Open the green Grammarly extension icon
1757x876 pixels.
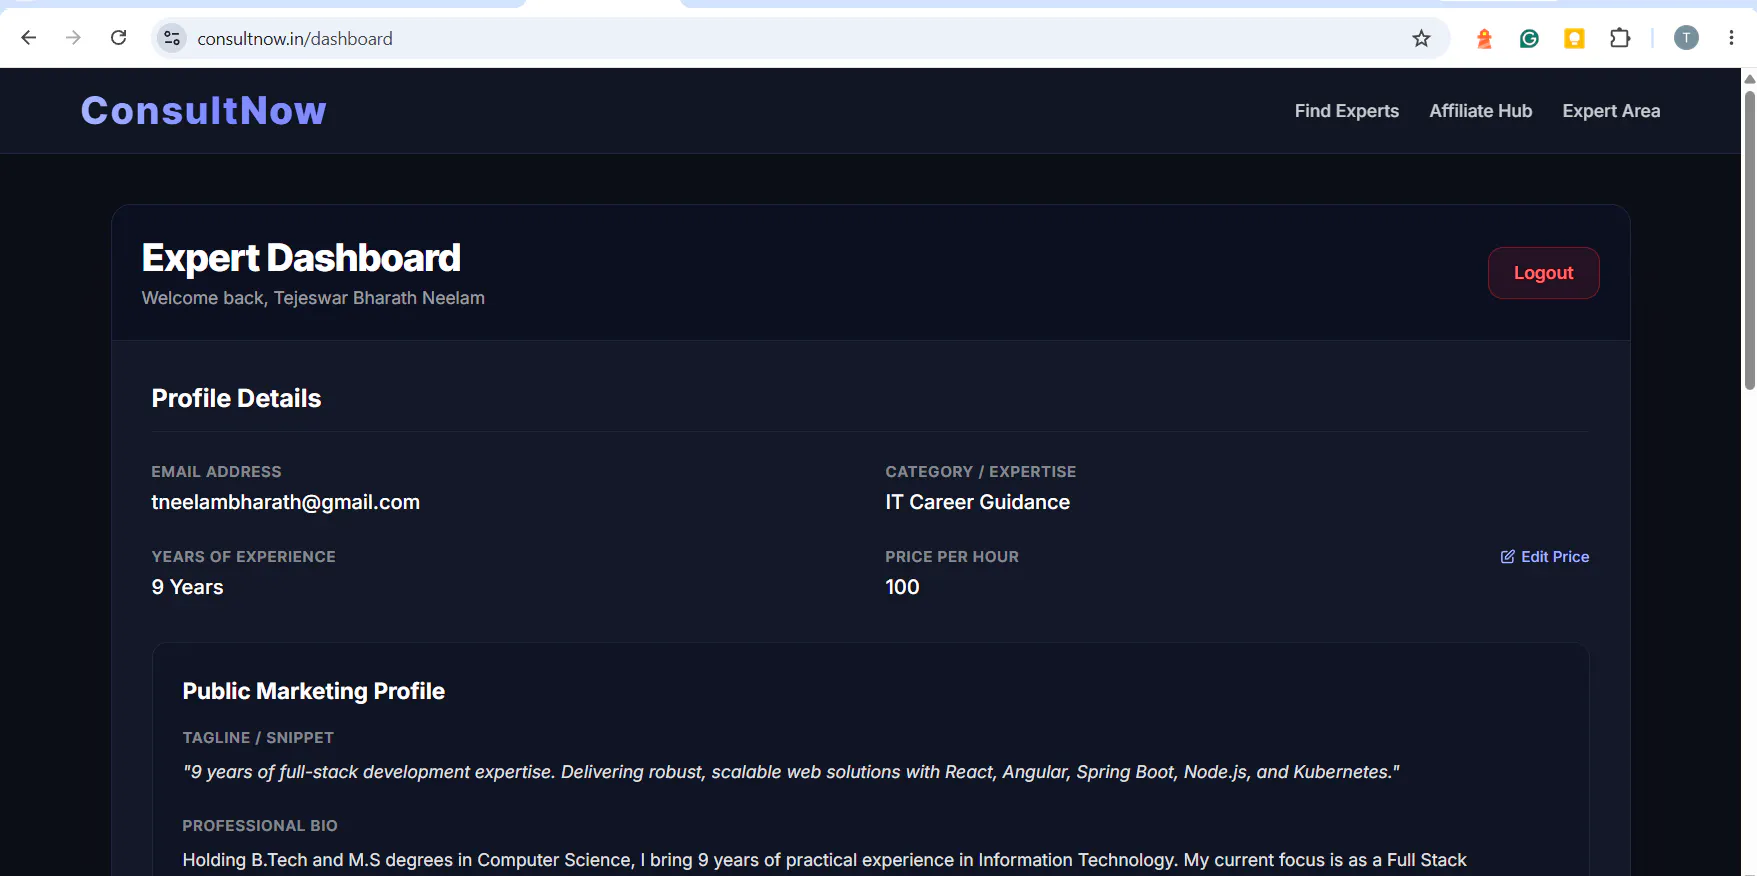(x=1529, y=38)
